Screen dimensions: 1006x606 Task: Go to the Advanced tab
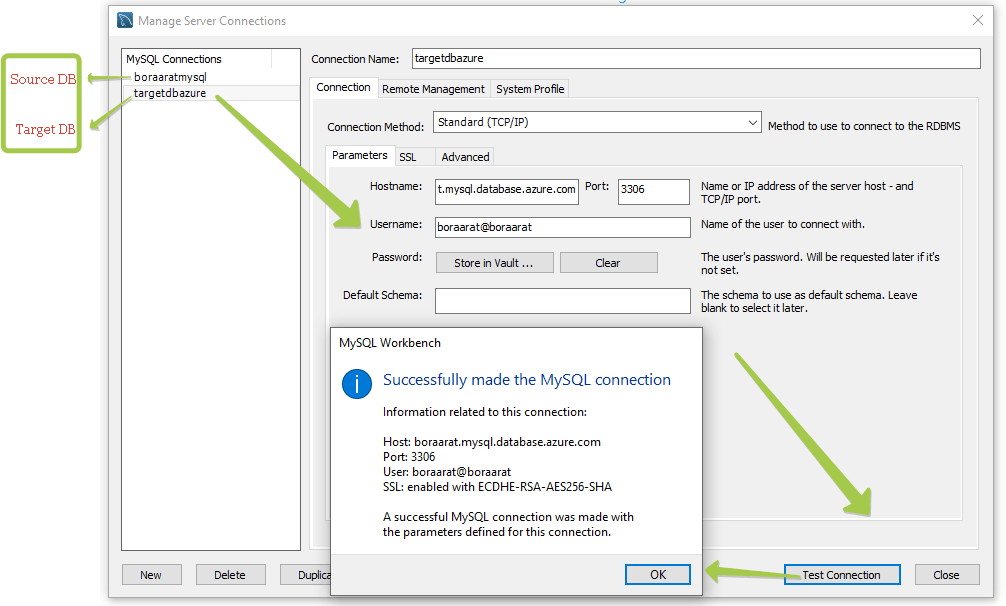pyautogui.click(x=465, y=157)
